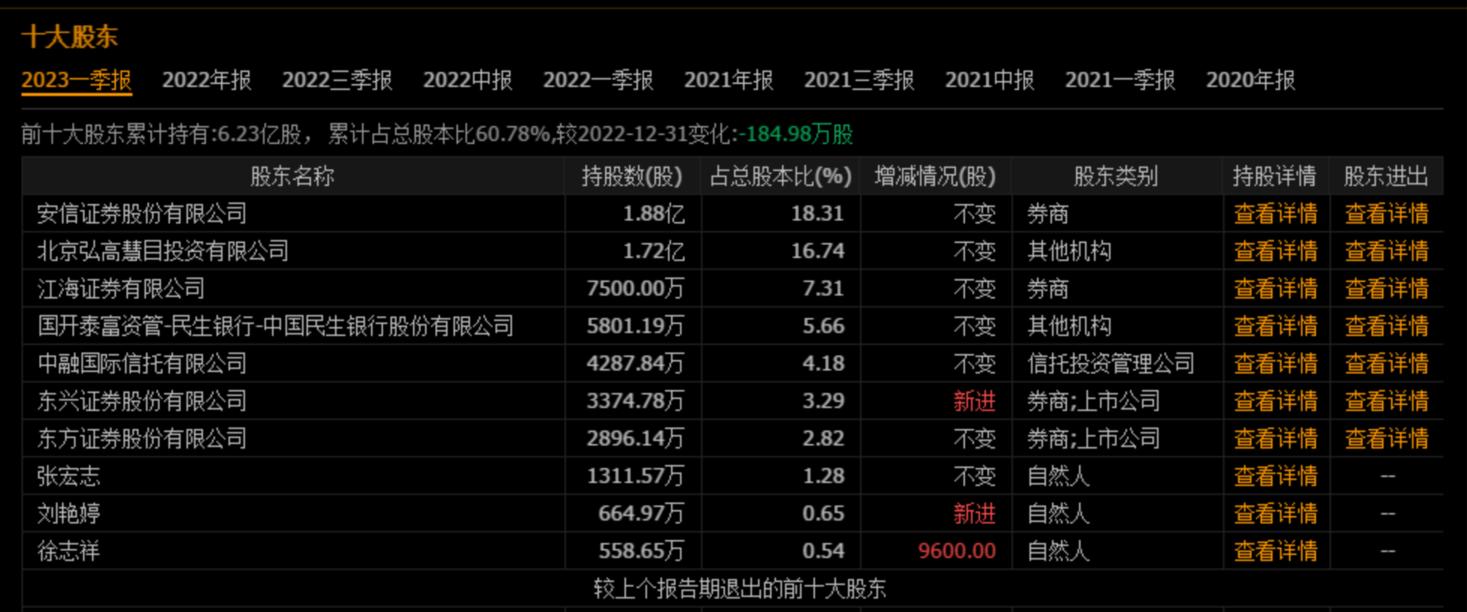Click the 增减情况(股) column header
Viewport: 1467px width, 612px height.
[x=935, y=177]
